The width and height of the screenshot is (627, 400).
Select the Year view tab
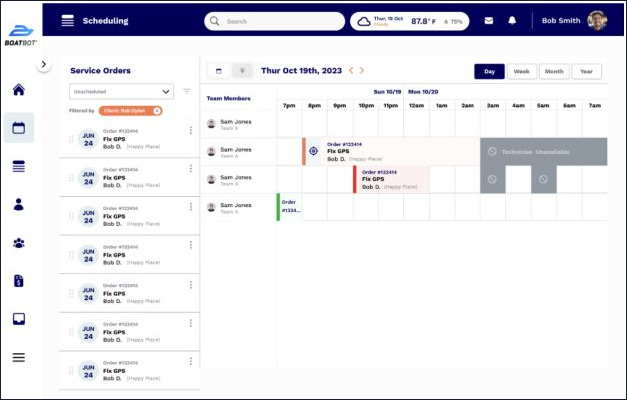586,72
